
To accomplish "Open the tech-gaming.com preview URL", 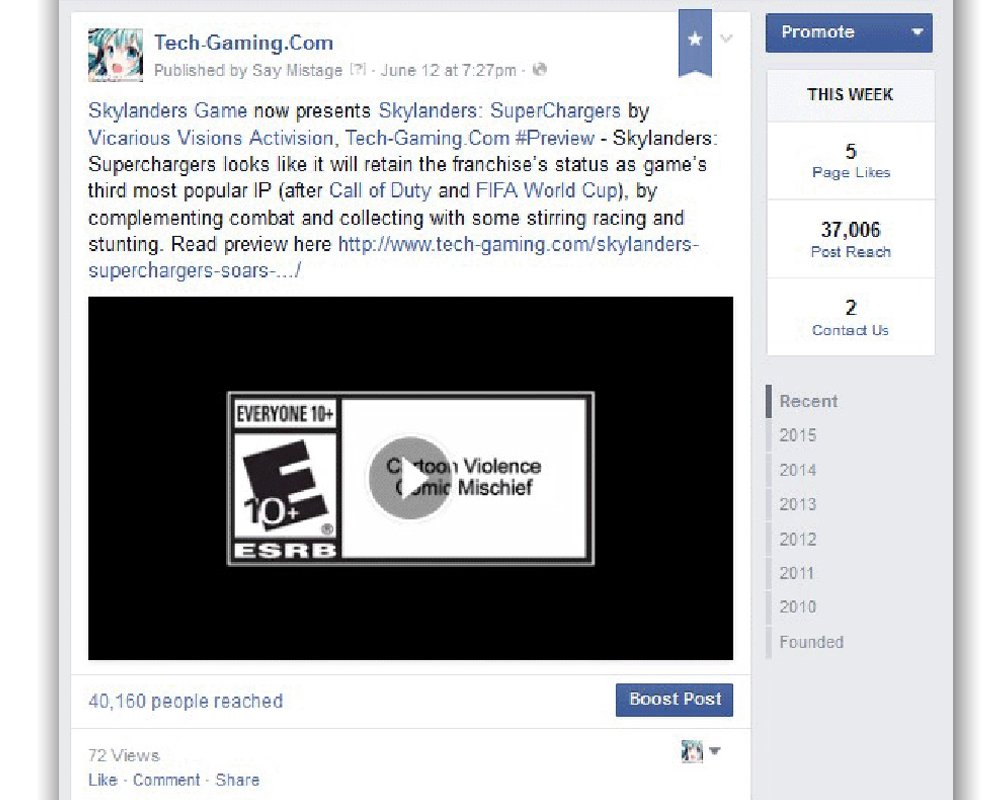I will [393, 257].
